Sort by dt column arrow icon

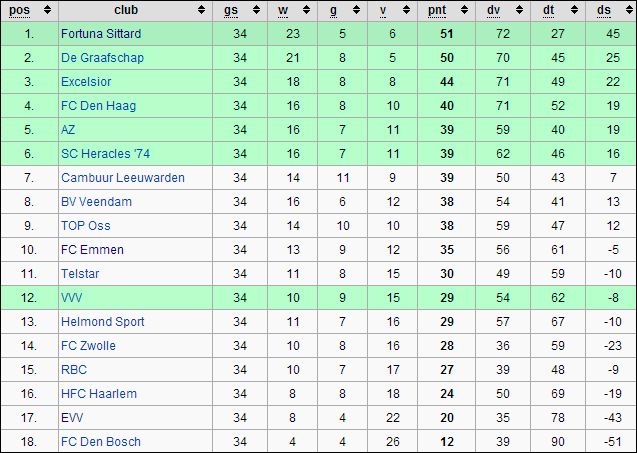click(574, 10)
